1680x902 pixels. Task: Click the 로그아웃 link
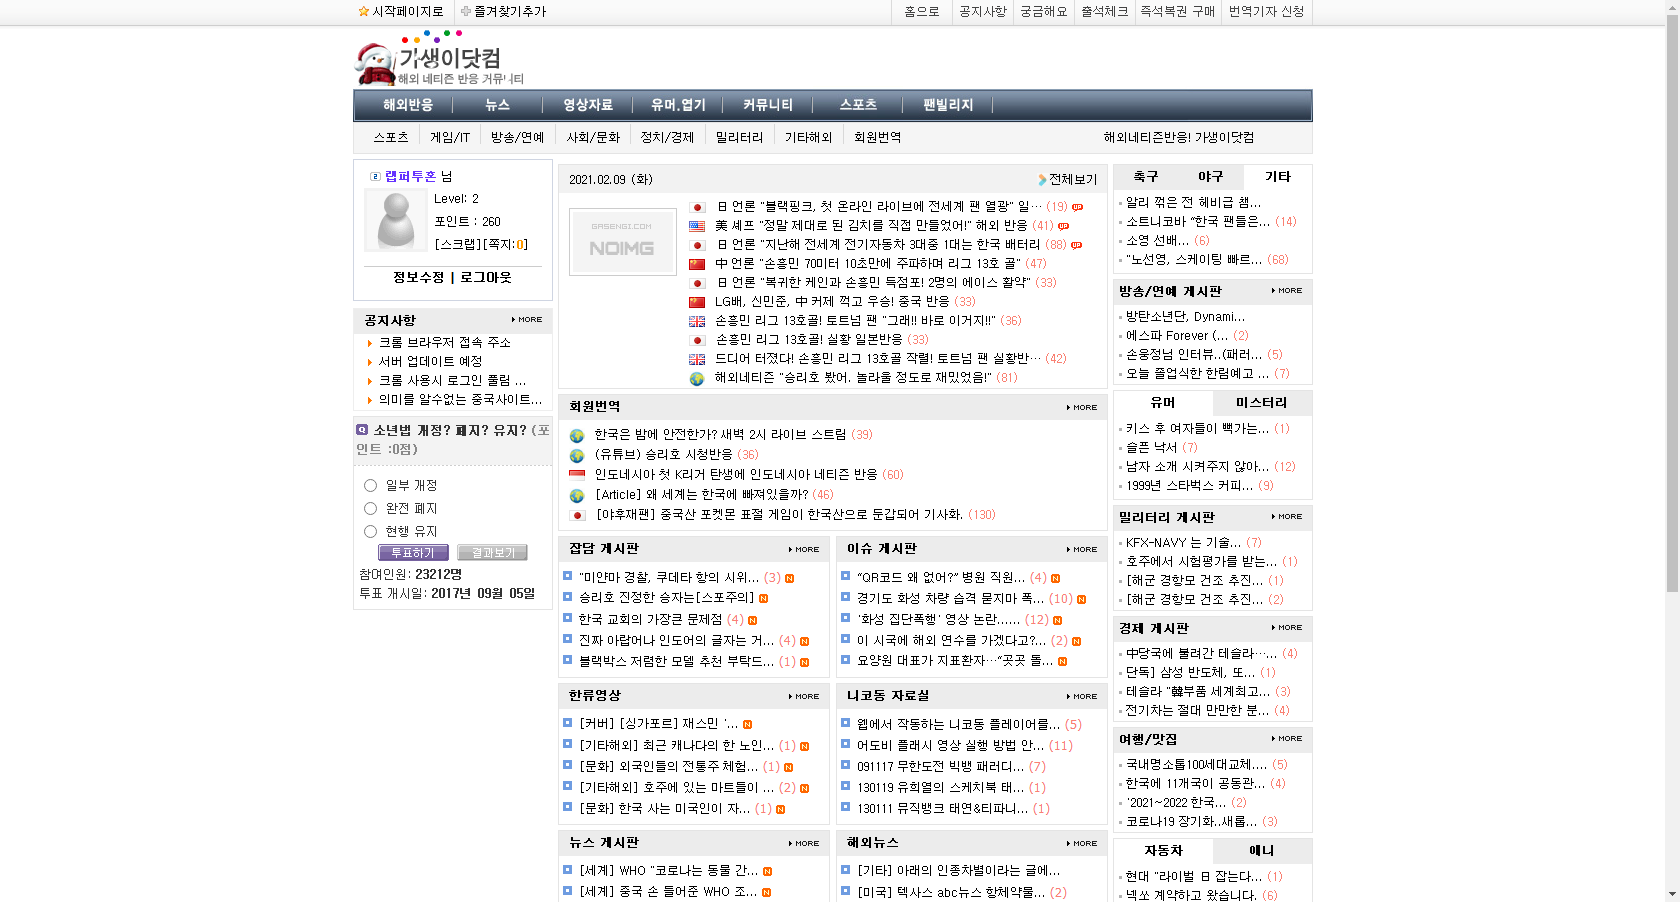[x=487, y=277]
